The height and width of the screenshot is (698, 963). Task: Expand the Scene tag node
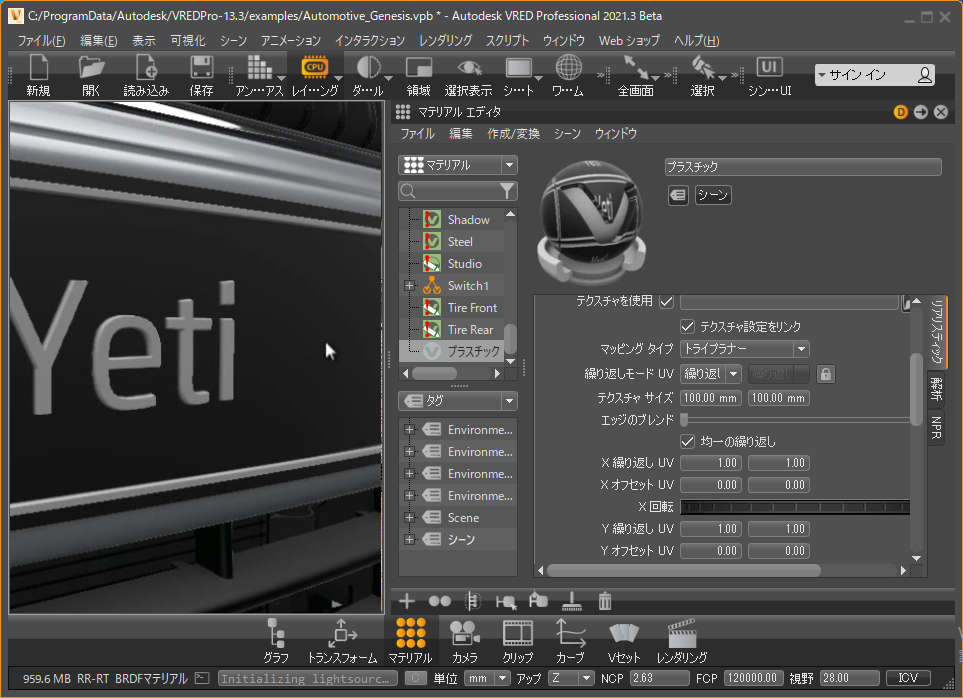pyautogui.click(x=410, y=518)
